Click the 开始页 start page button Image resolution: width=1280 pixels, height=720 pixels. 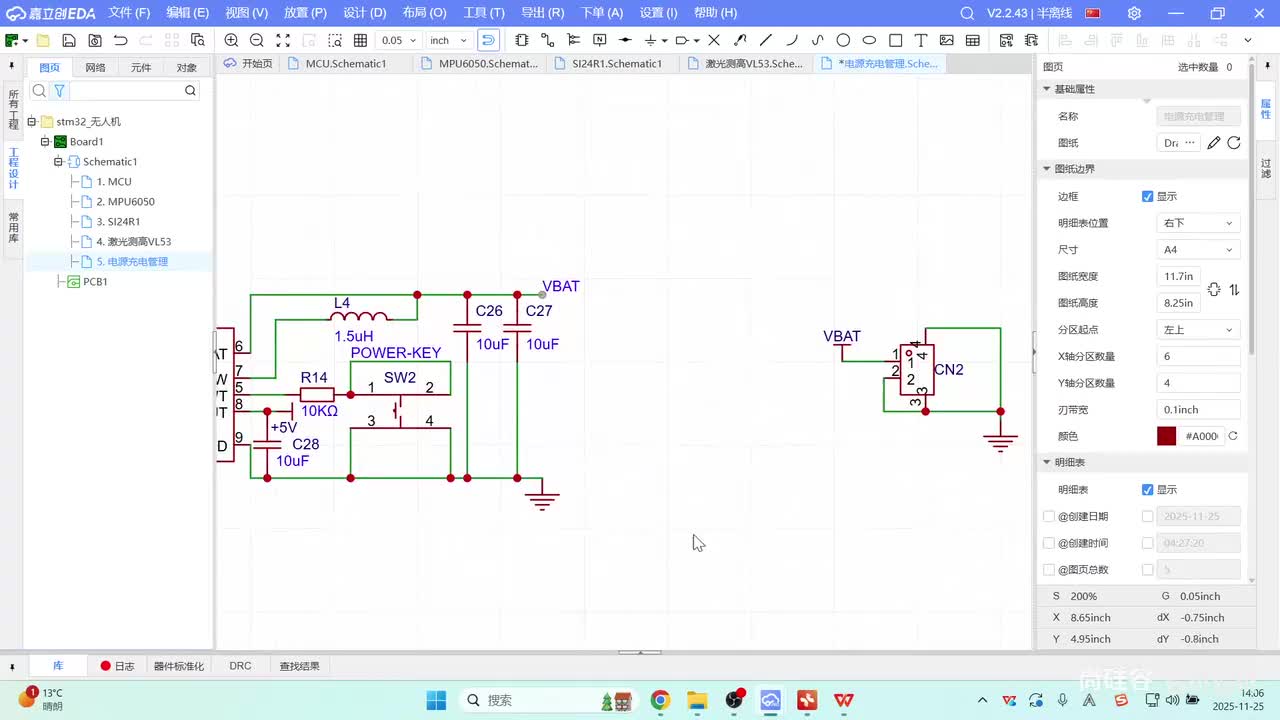pyautogui.click(x=248, y=63)
